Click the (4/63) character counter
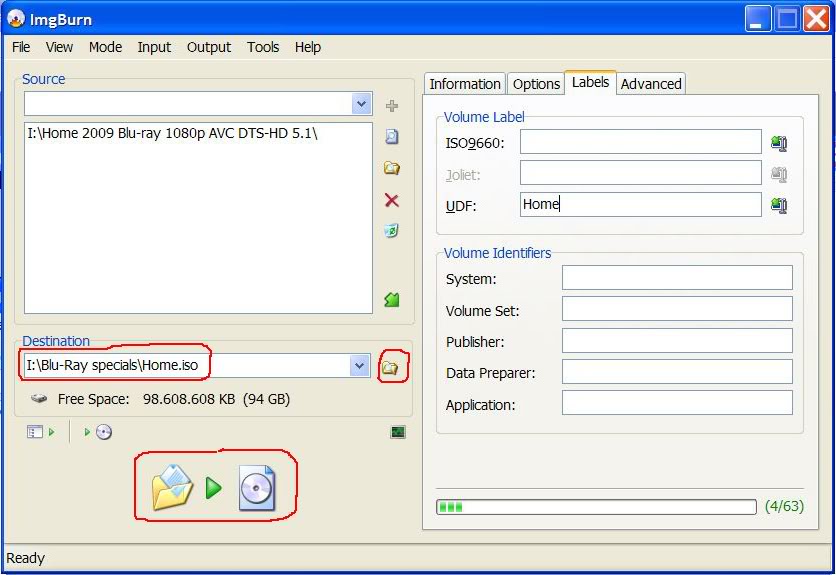 pyautogui.click(x=784, y=506)
